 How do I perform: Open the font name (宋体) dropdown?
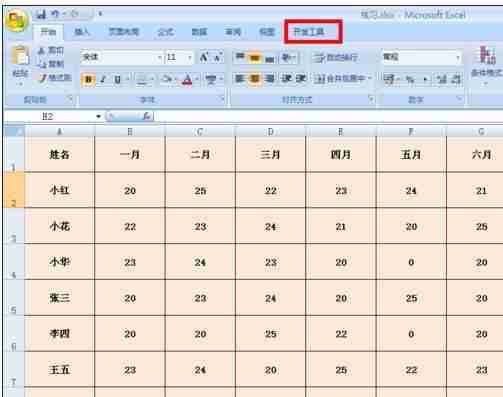click(160, 58)
